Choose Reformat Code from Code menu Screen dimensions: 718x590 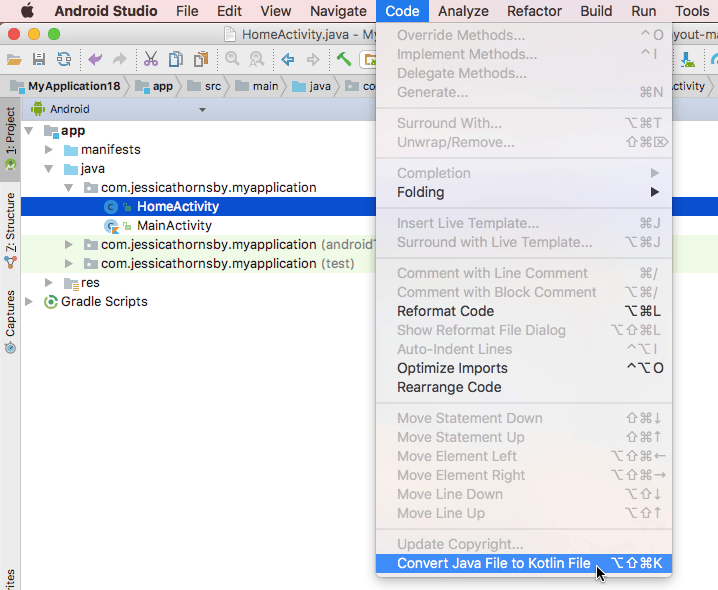point(524,311)
